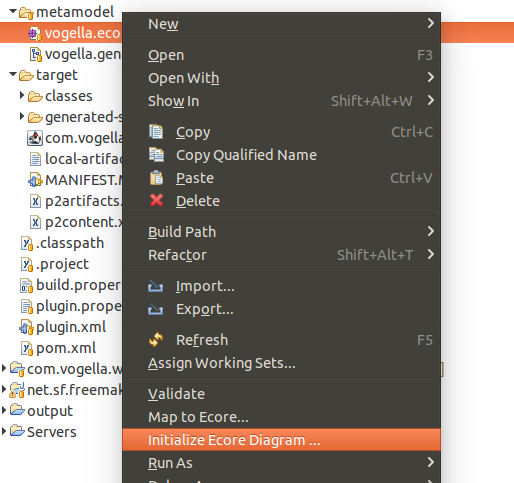This screenshot has height=483, width=514.
Task: Open the New submenu arrow
Action: [431, 23]
